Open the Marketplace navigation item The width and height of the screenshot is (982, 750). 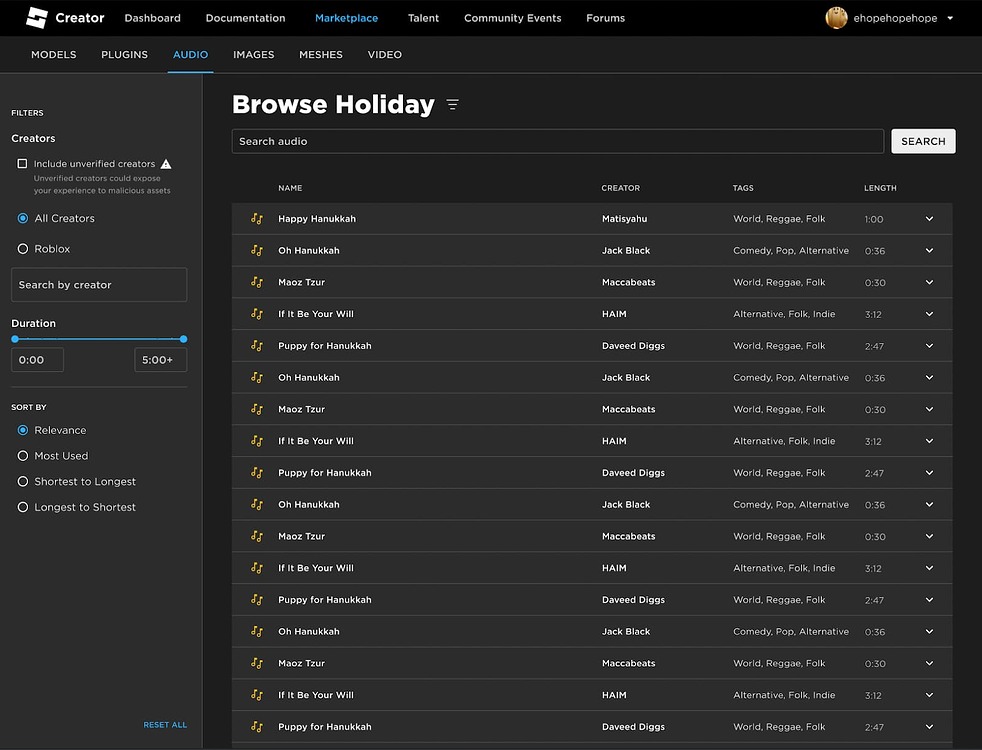pyautogui.click(x=346, y=18)
